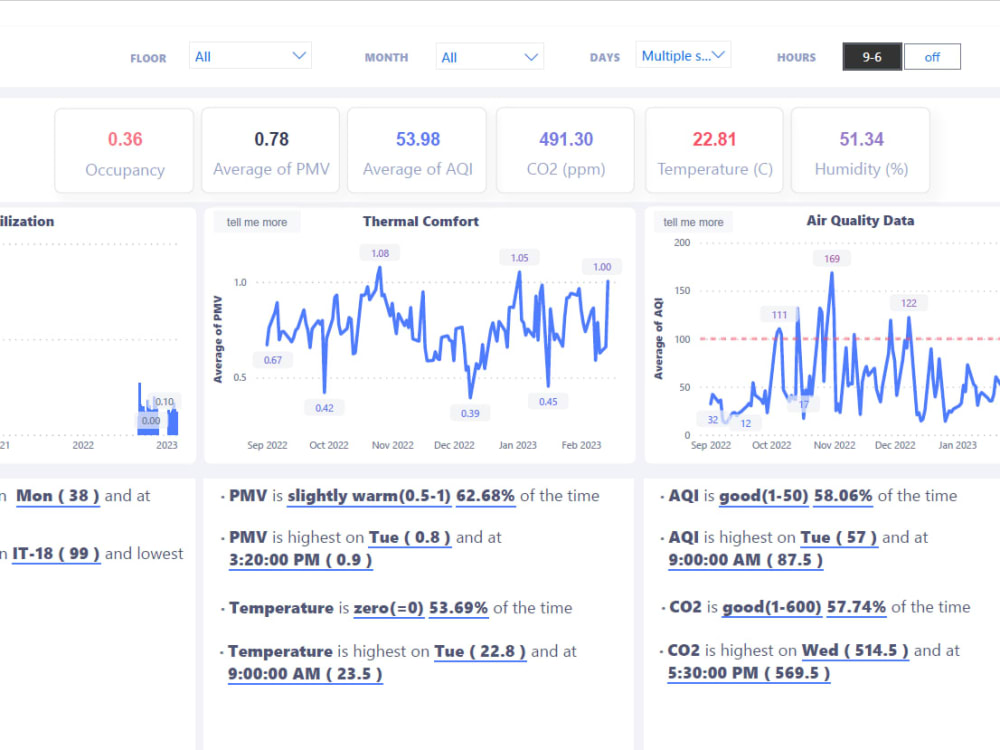Expand the Days multiple selection dropdown

coord(683,55)
